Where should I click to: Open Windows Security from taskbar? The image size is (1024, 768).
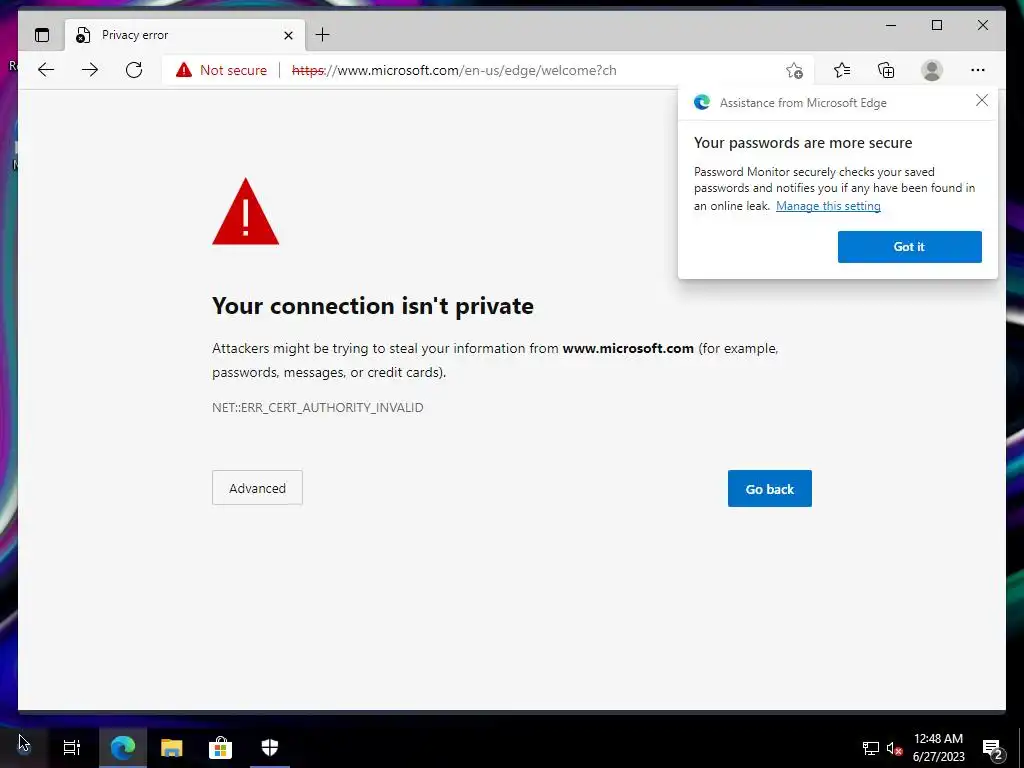tap(270, 746)
